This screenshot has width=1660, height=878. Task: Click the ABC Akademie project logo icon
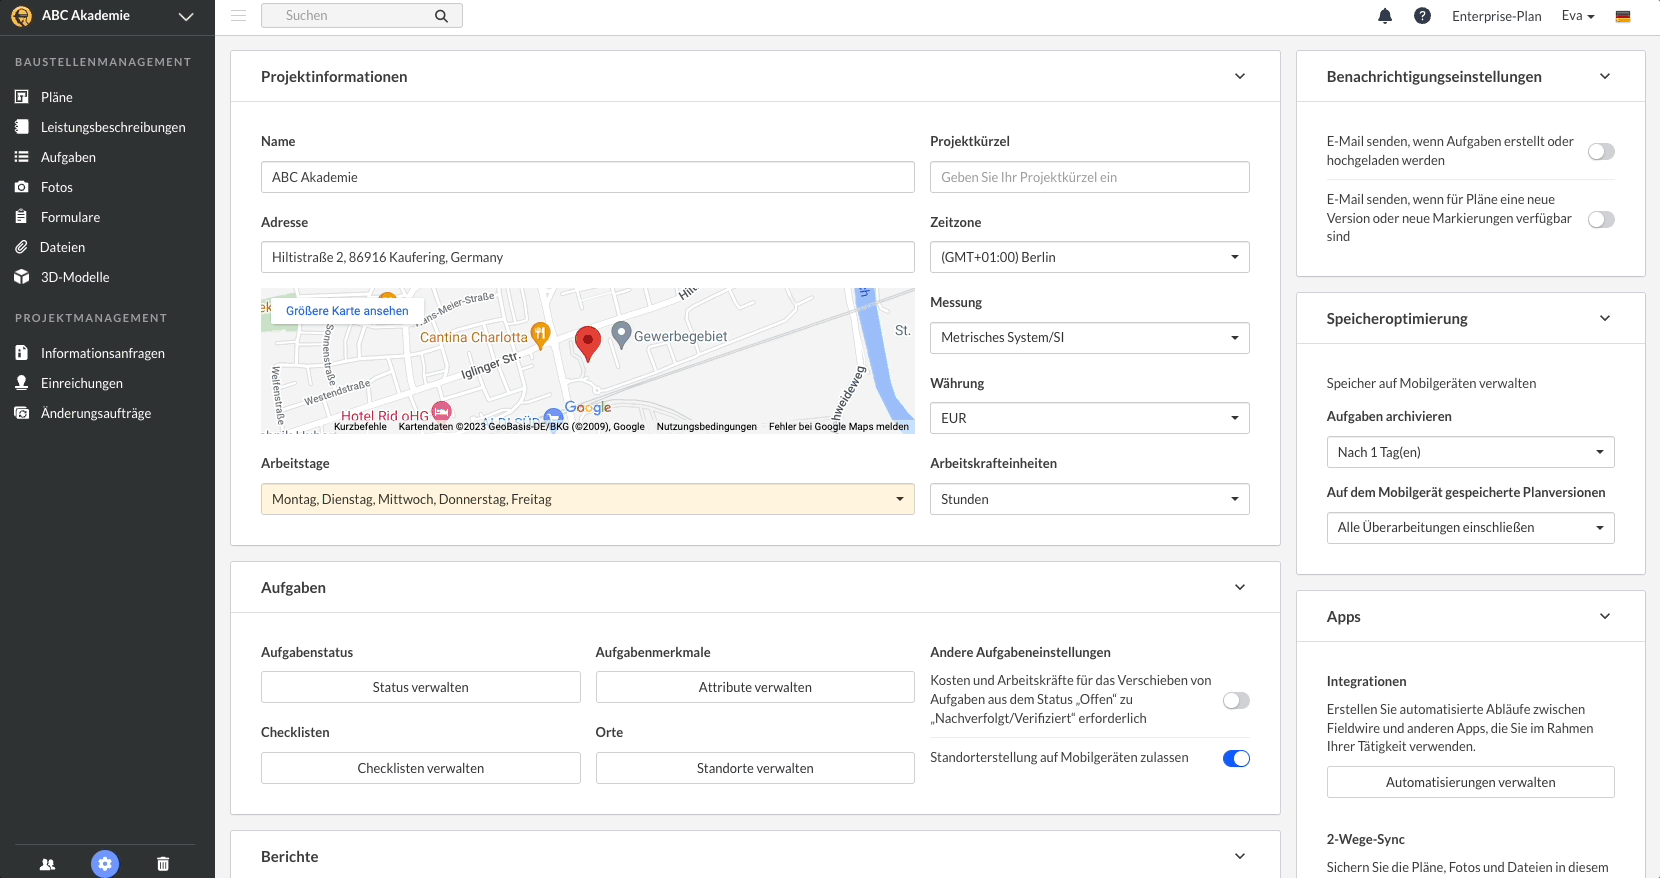pos(21,16)
